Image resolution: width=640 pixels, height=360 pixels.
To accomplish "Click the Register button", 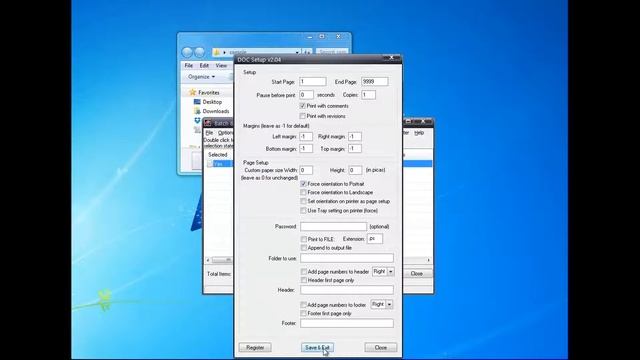I will [x=255, y=347].
